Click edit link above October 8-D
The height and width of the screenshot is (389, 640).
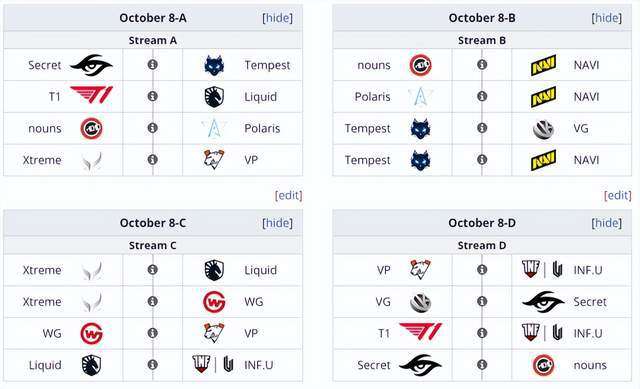(x=618, y=196)
